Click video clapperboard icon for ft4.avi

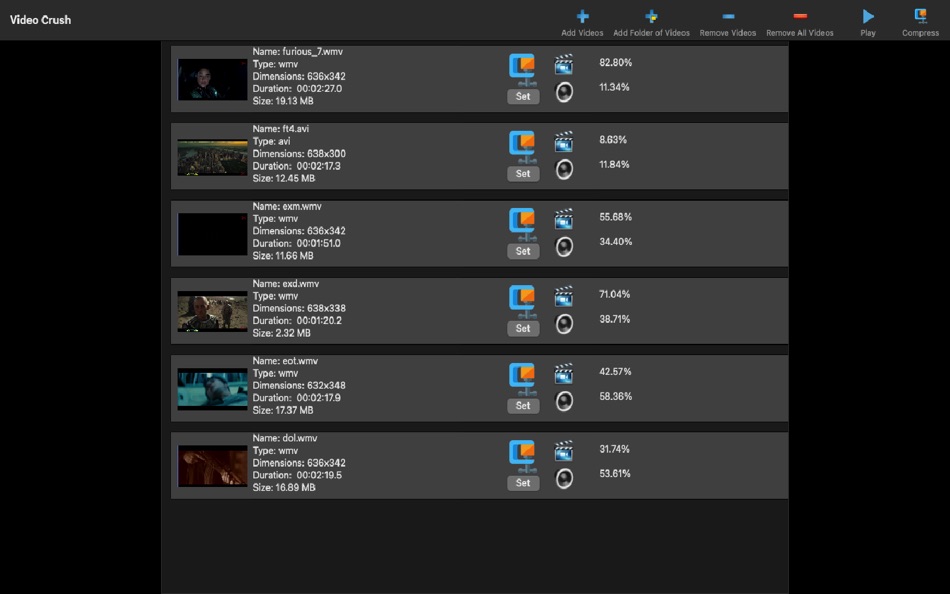[563, 142]
